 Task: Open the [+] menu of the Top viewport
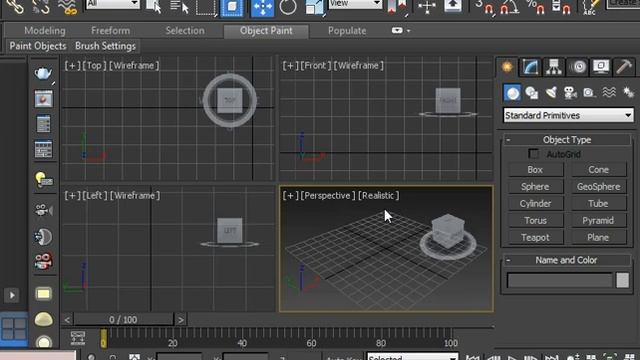(x=72, y=65)
